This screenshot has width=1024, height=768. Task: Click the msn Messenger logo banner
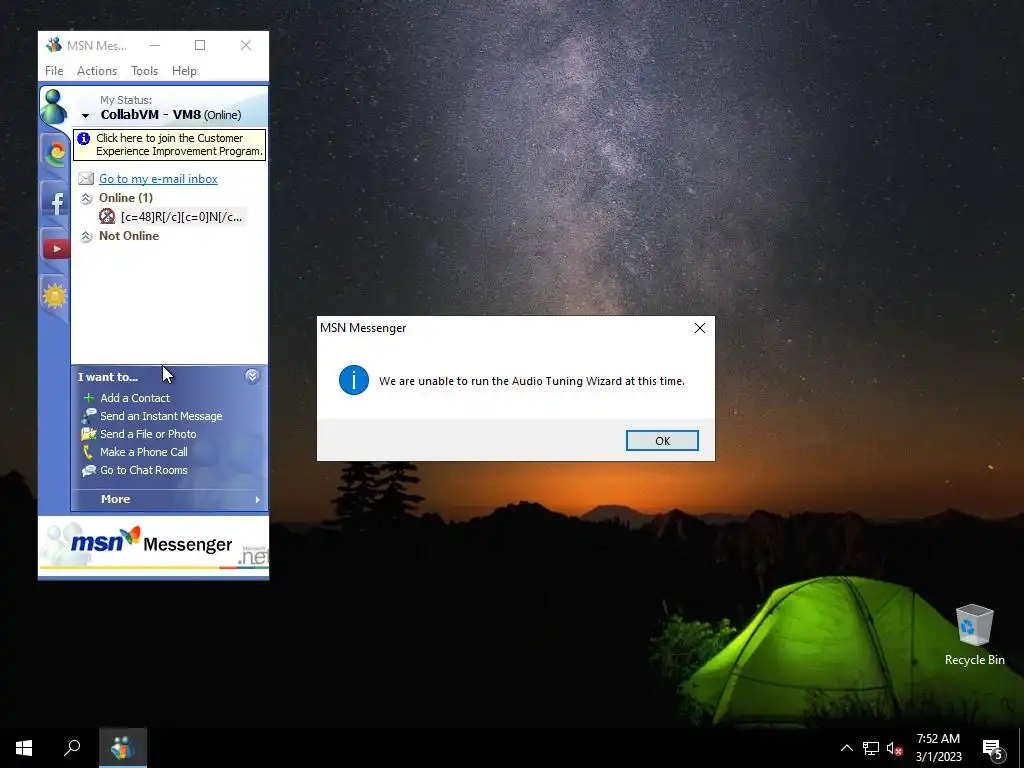coord(154,546)
